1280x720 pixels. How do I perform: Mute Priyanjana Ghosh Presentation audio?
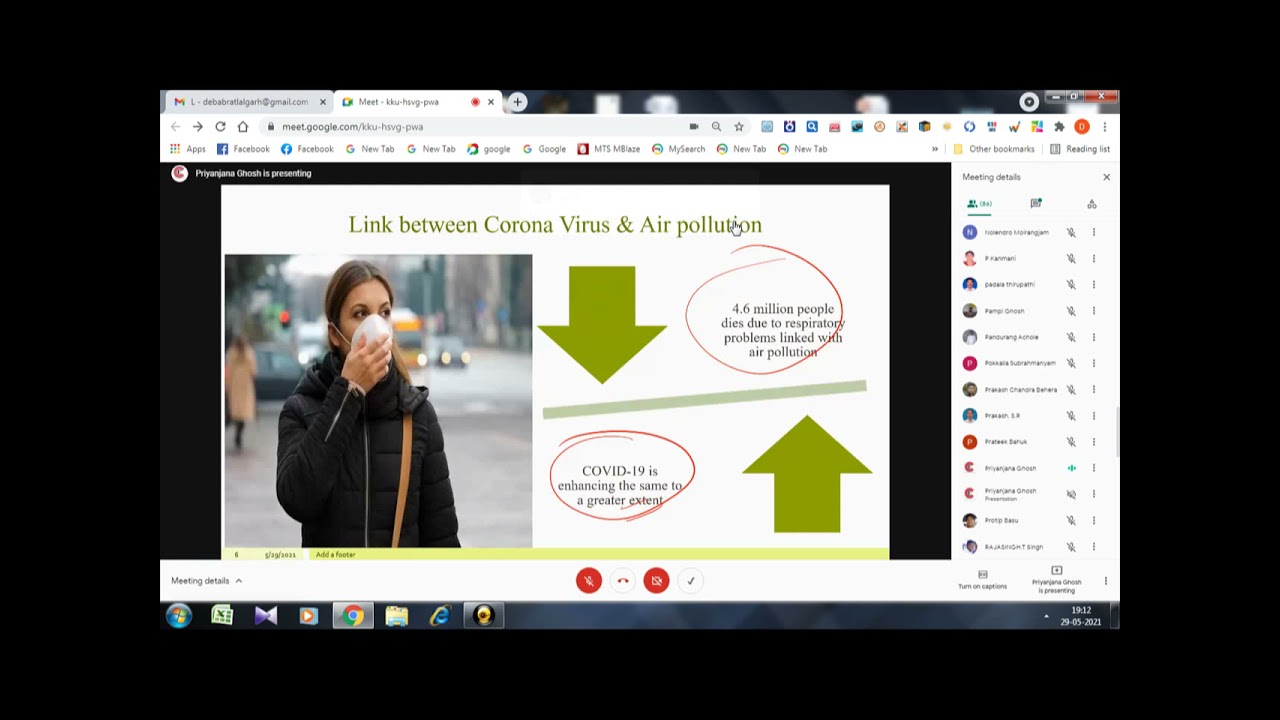pos(1071,494)
